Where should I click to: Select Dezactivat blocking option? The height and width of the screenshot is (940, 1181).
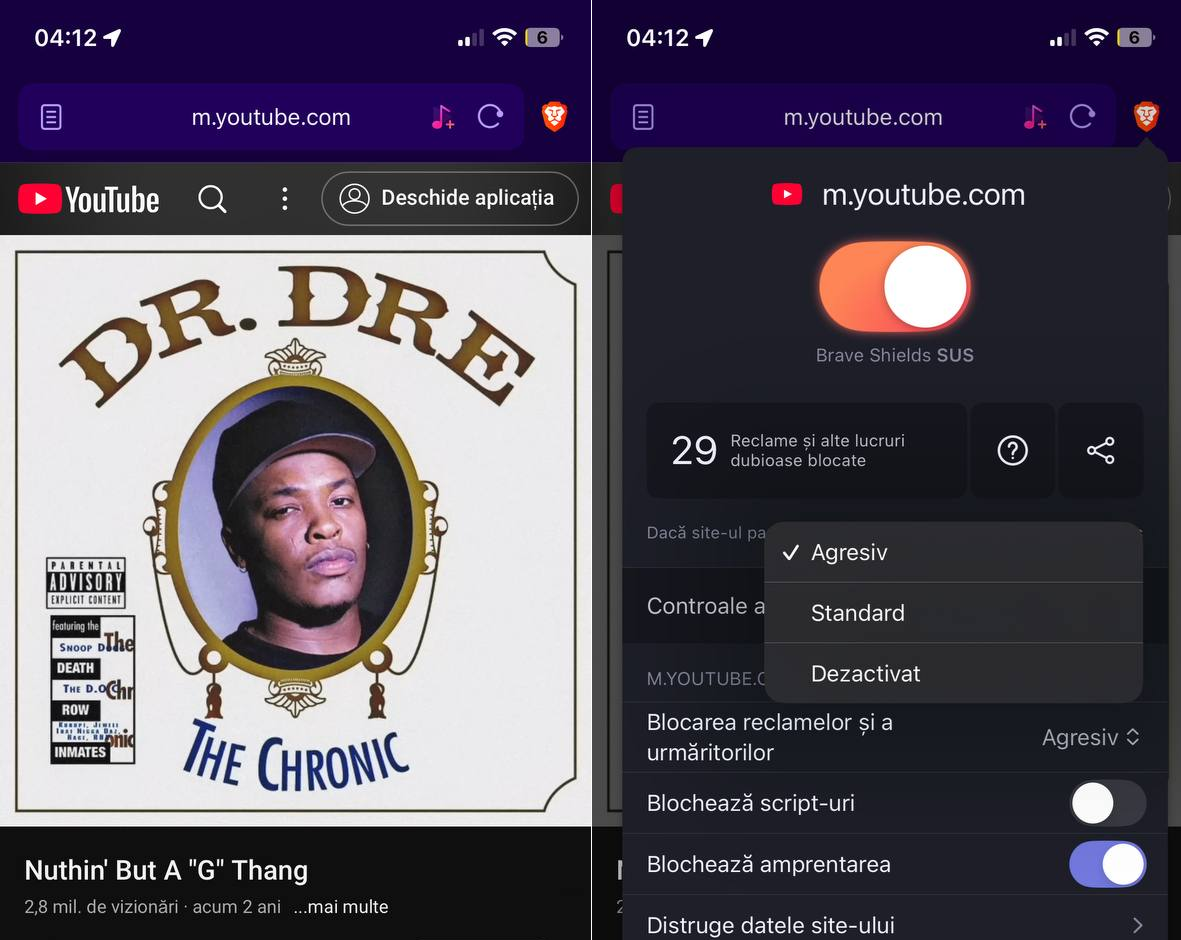(954, 673)
